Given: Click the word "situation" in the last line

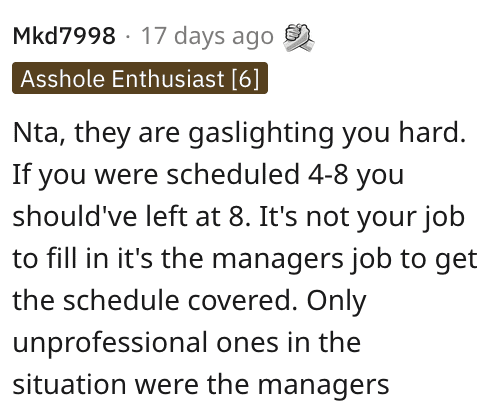Looking at the screenshot, I should pyautogui.click(x=69, y=384).
